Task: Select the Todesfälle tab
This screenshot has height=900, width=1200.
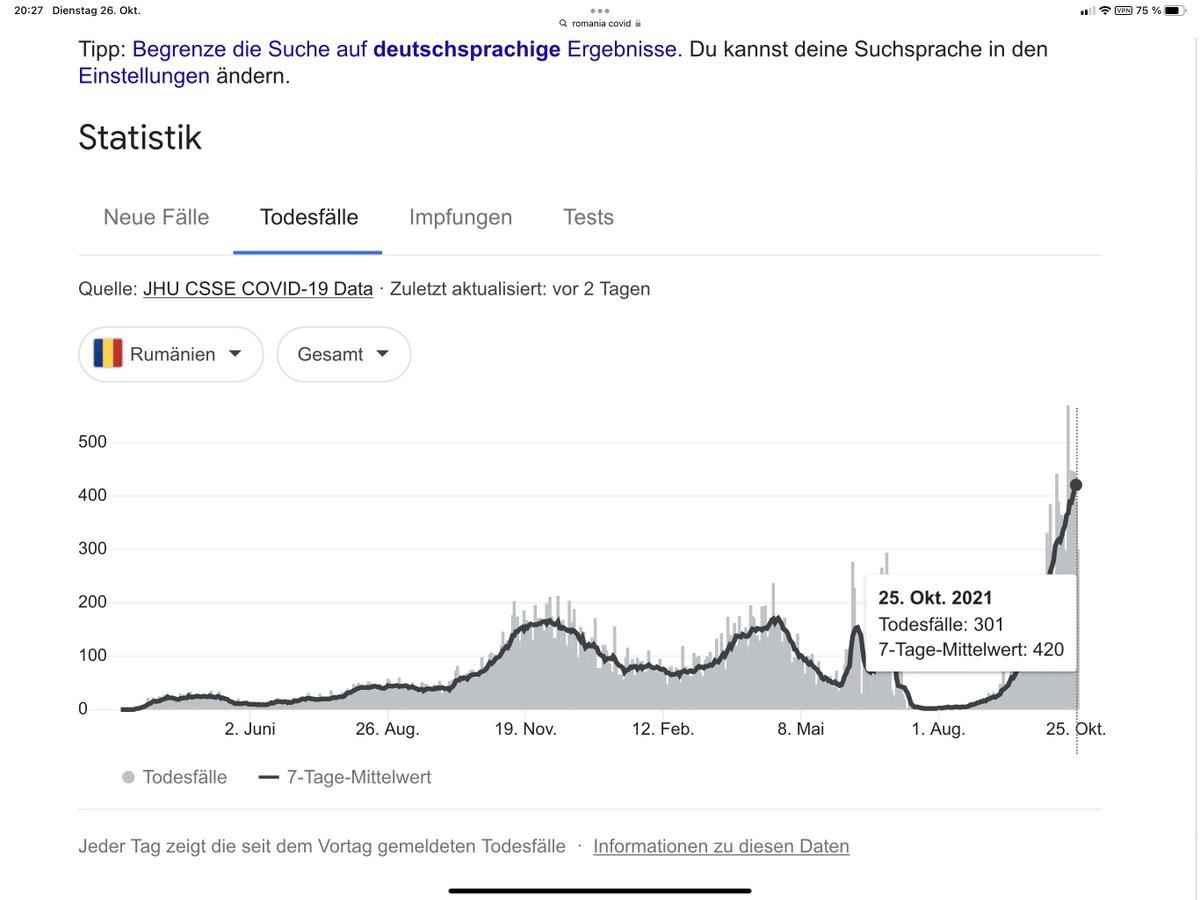Action: [308, 217]
